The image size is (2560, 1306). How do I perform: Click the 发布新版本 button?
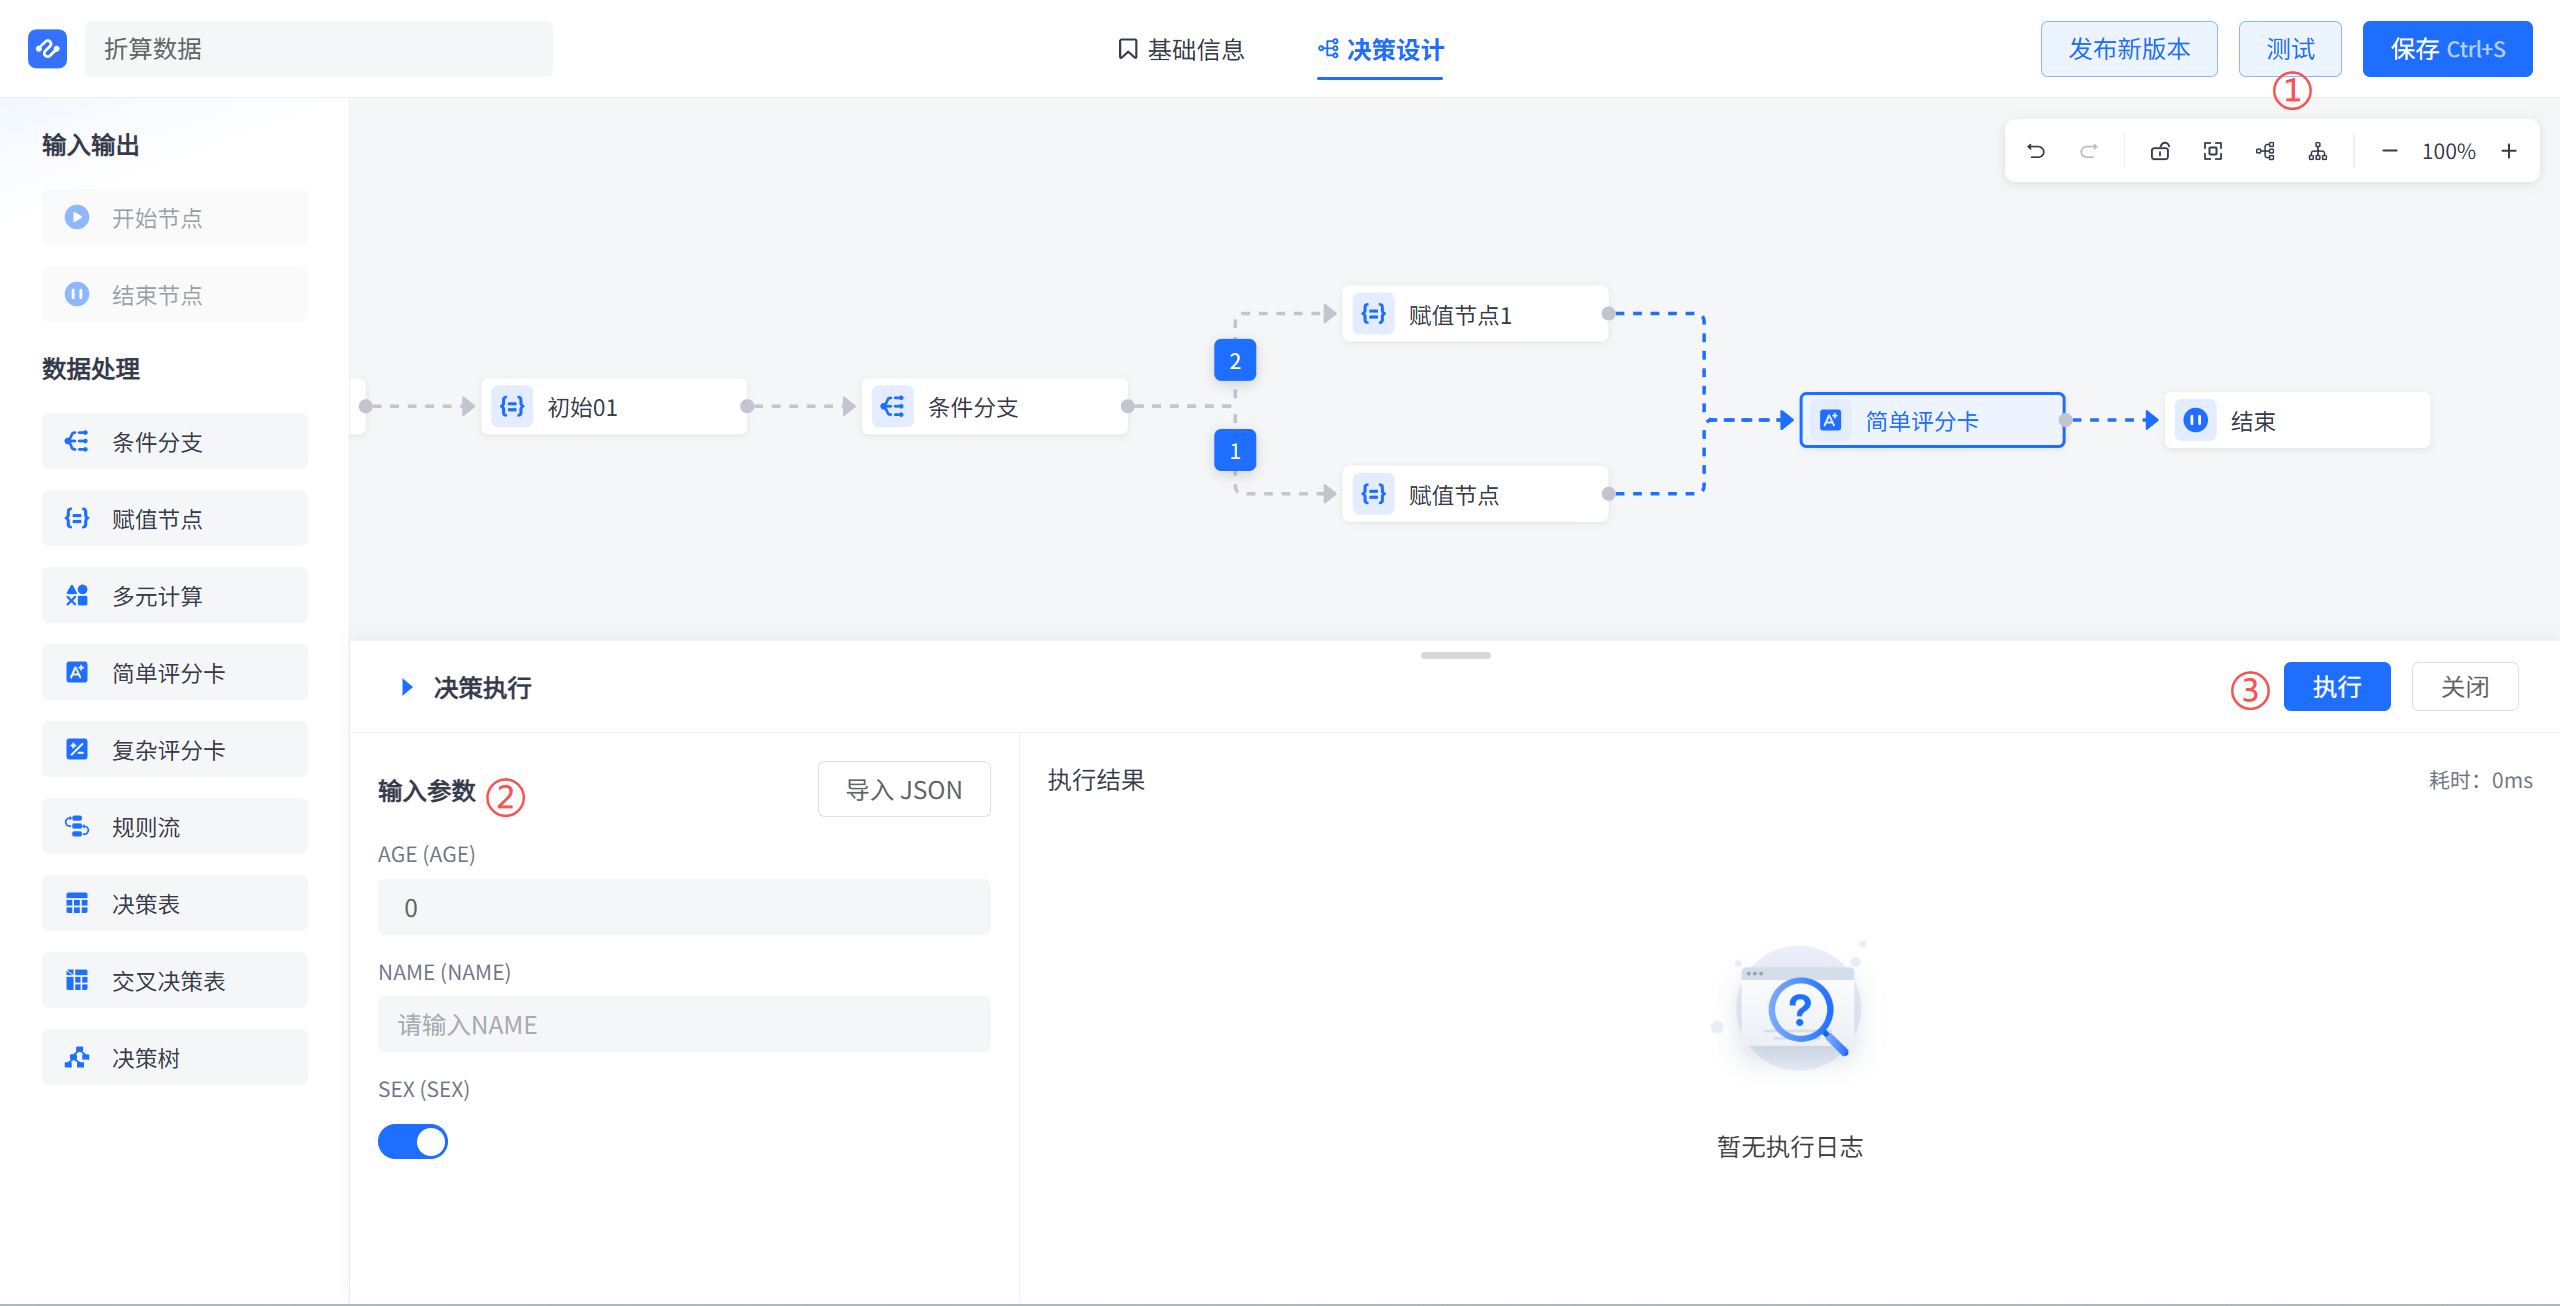click(x=2129, y=49)
